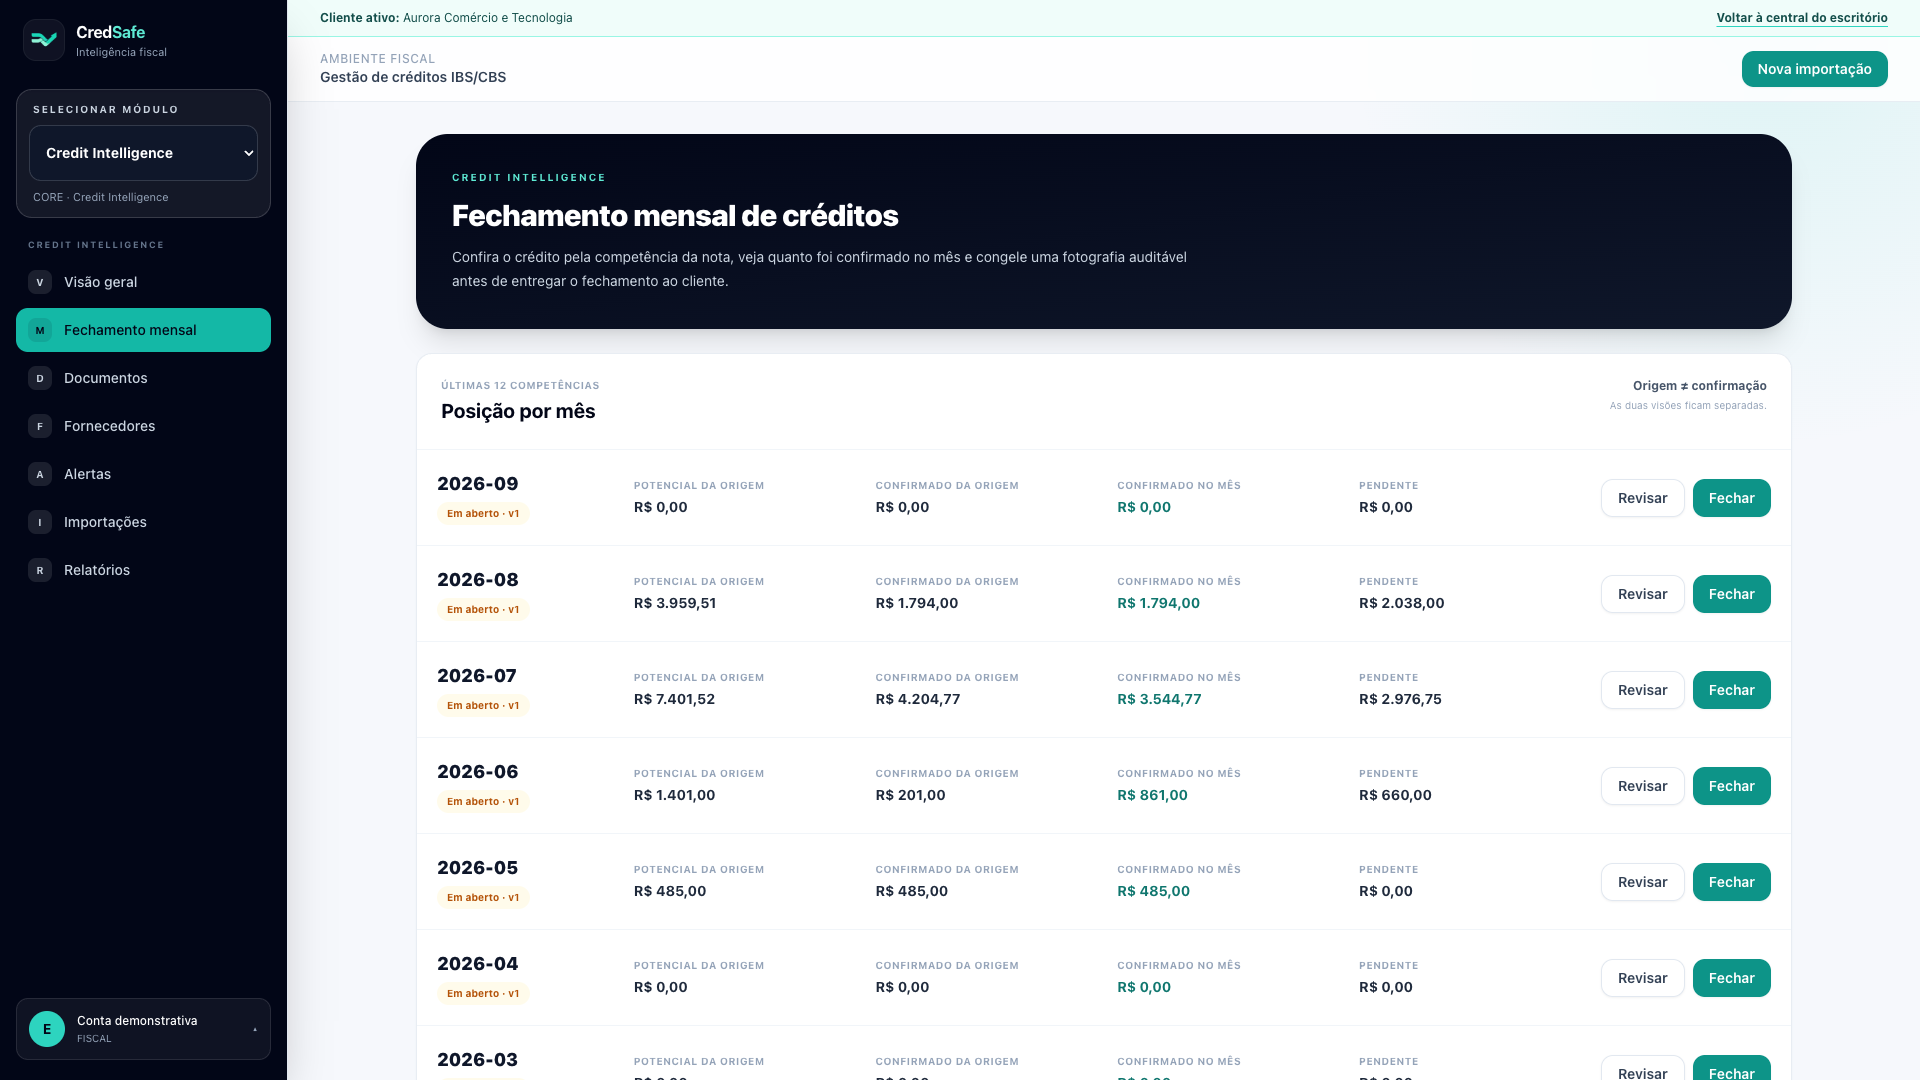This screenshot has width=1920, height=1080.
Task: Click the pendente value R$ 660,00
Action: click(1395, 795)
